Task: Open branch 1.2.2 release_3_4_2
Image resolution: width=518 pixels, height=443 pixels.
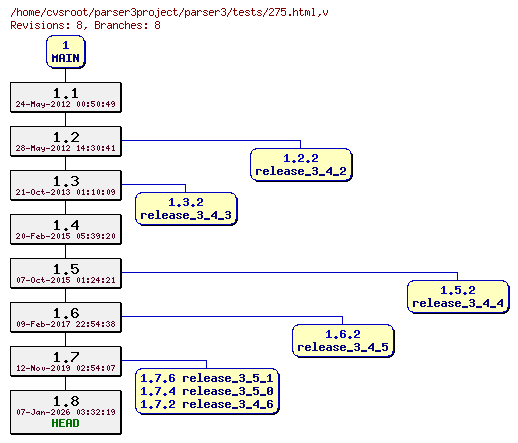Action: click(301, 165)
